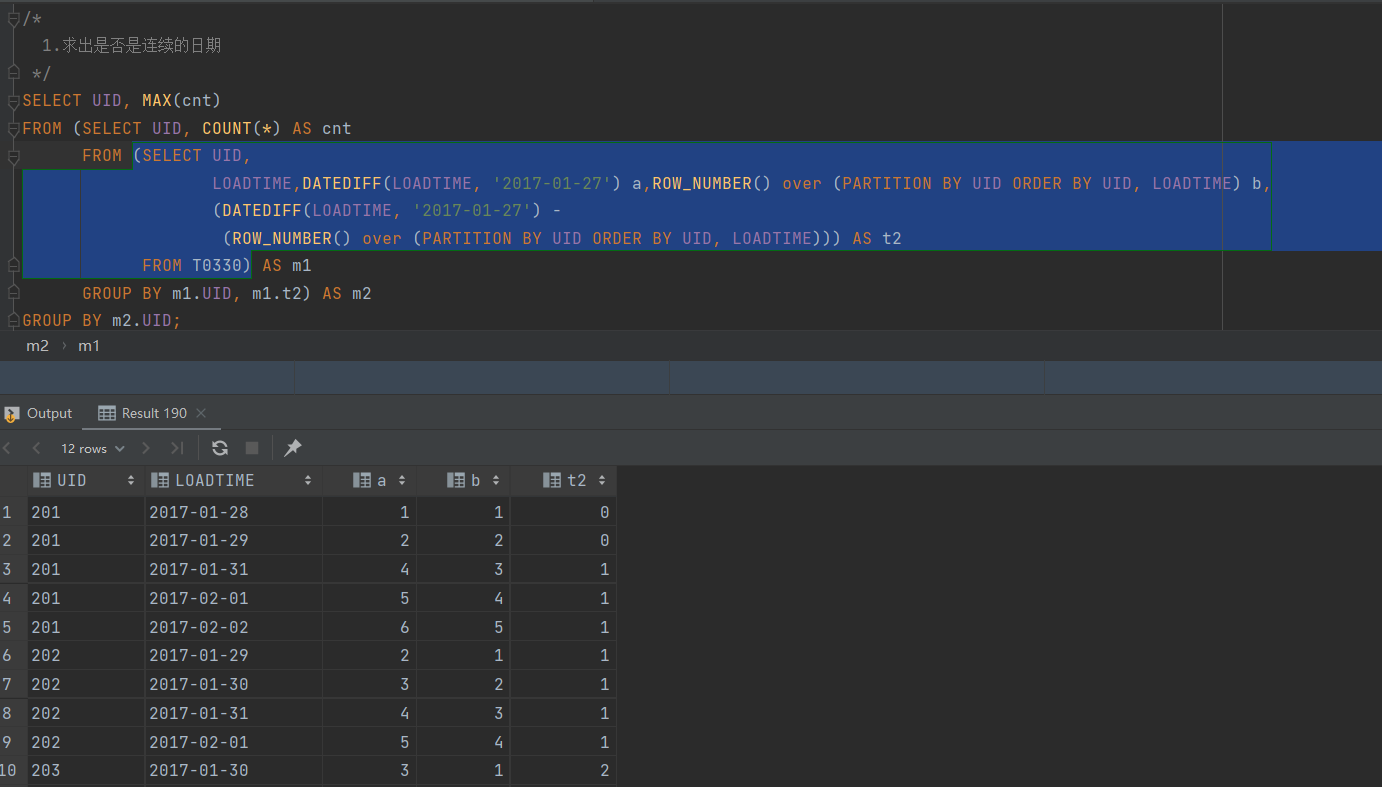Viewport: 1382px width, 787px height.
Task: Click the column icon beside header t2
Action: click(552, 481)
